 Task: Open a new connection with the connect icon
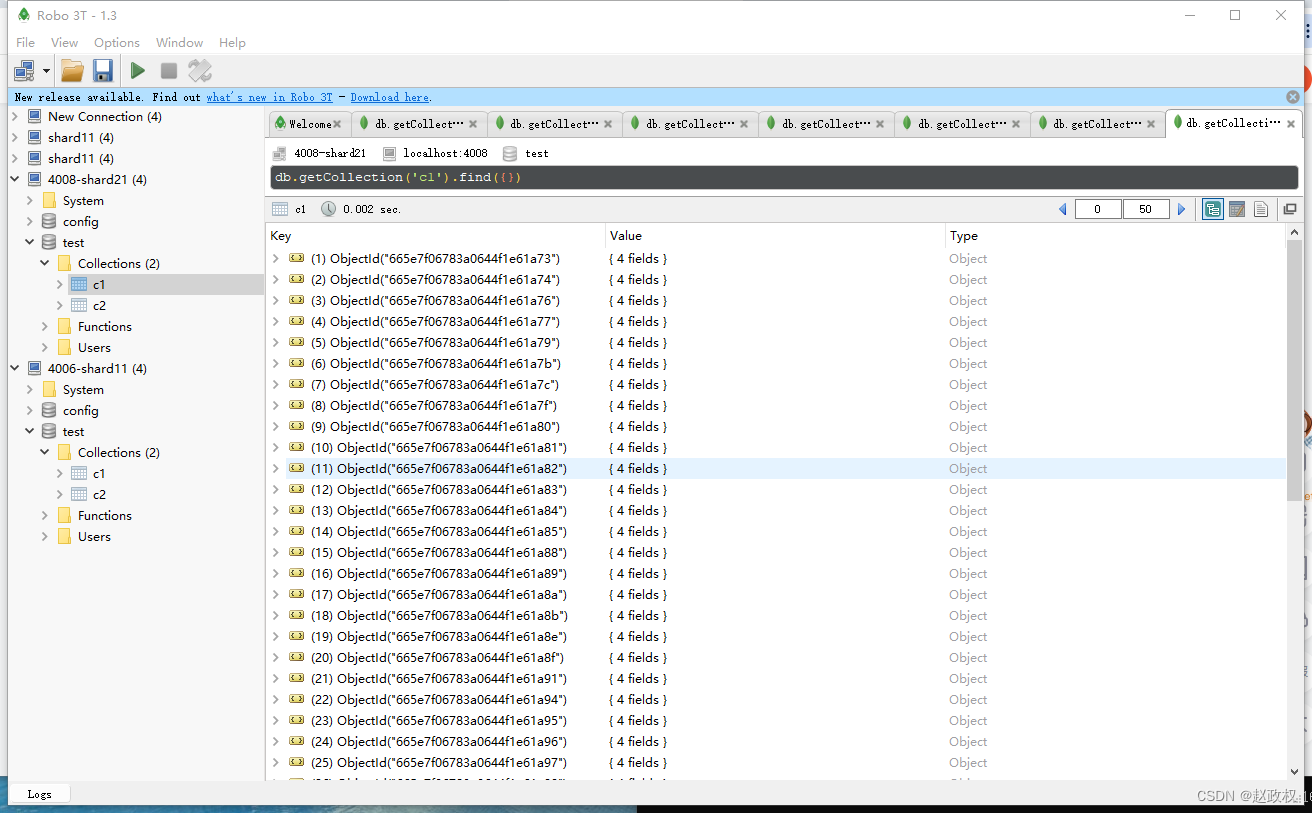pyautogui.click(x=22, y=70)
